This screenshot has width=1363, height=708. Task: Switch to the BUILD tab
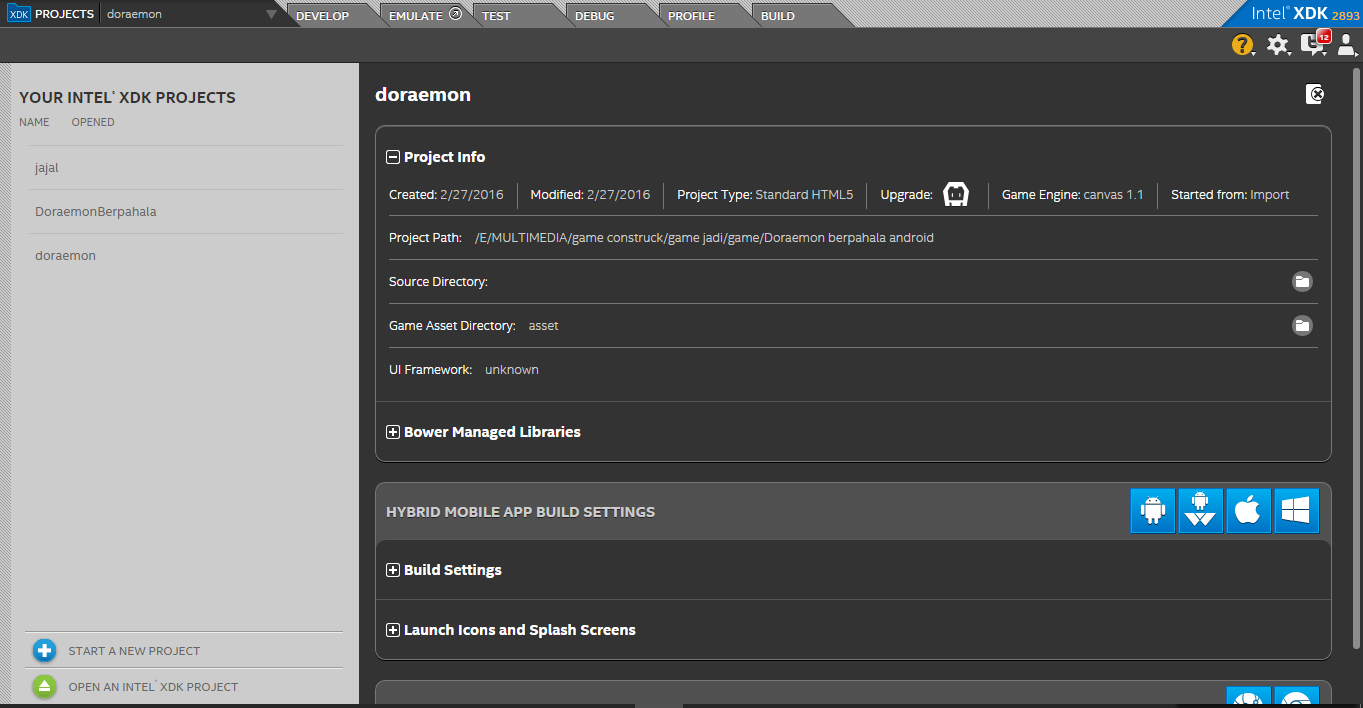click(778, 16)
